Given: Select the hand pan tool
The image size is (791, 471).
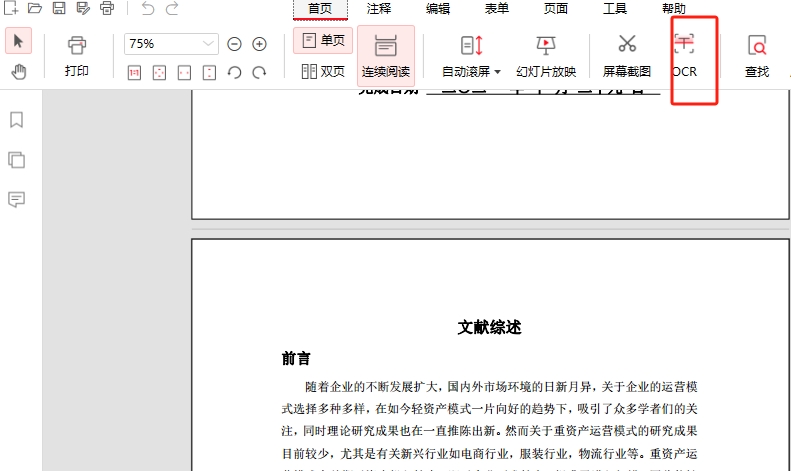Looking at the screenshot, I should (18, 71).
